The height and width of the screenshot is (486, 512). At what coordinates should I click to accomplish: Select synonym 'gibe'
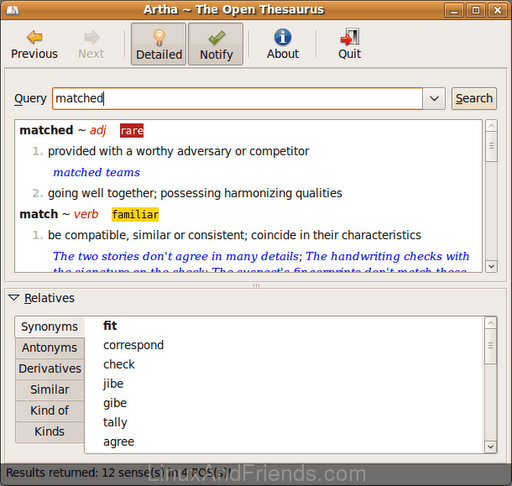click(x=115, y=403)
